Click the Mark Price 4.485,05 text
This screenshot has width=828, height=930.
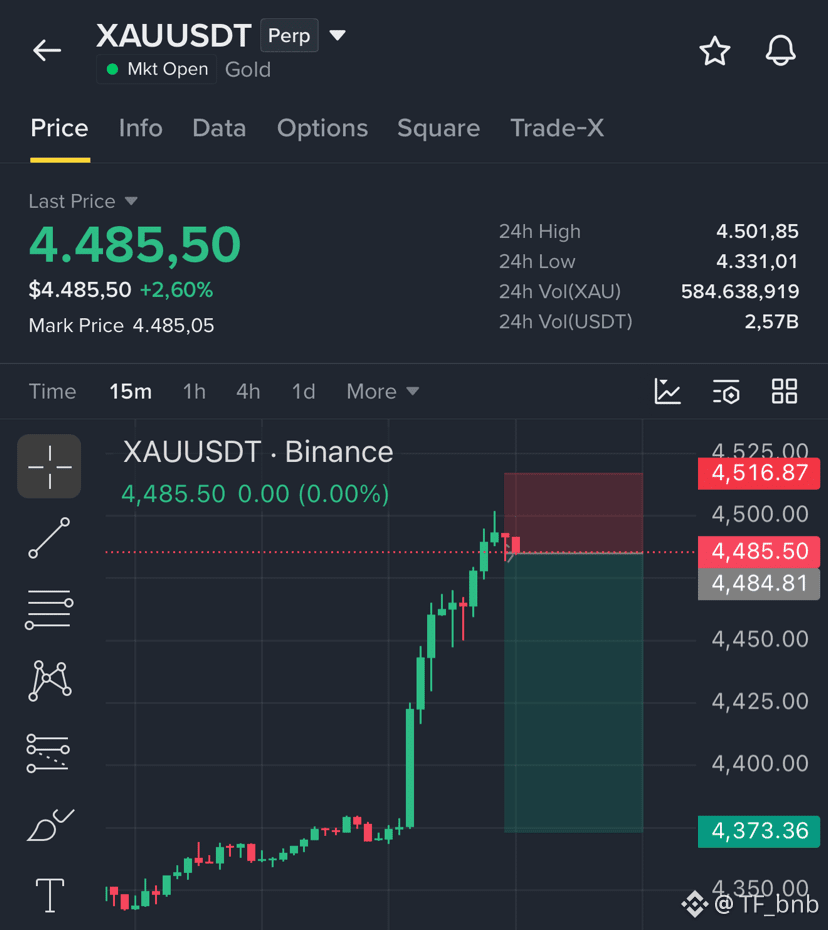122,326
